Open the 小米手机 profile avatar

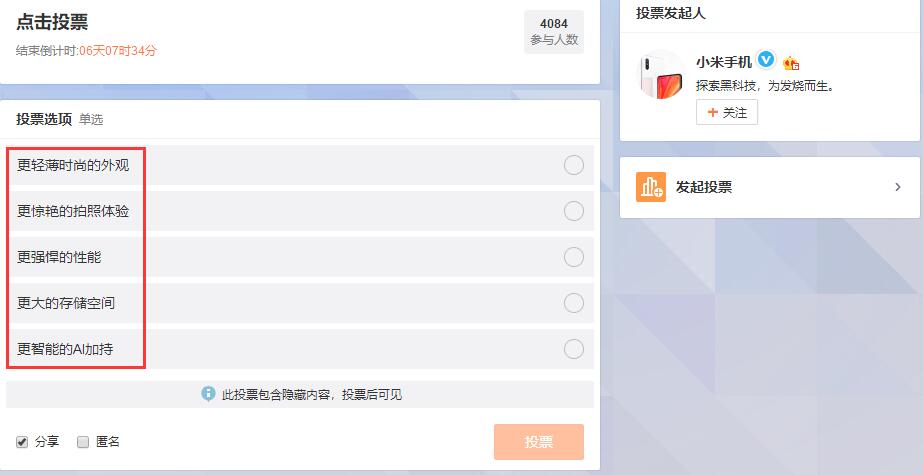pos(661,75)
